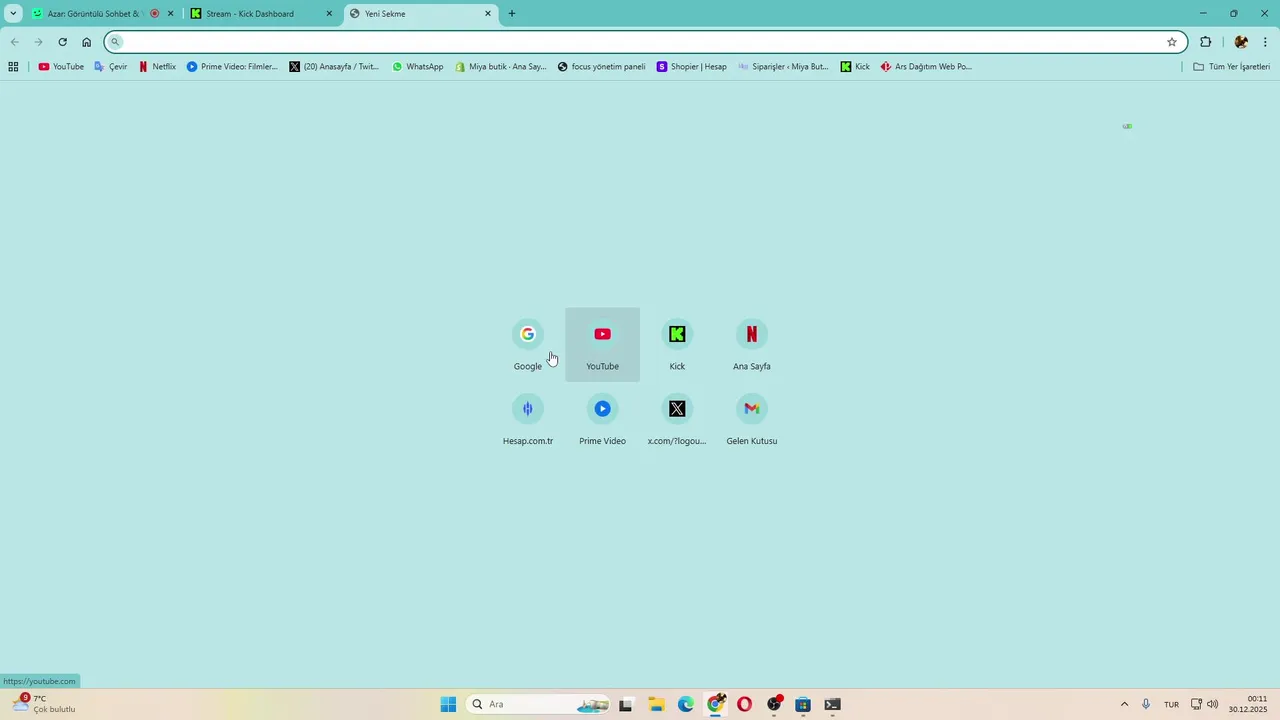Show hidden system tray icons
The width and height of the screenshot is (1280, 720).
1124,704
